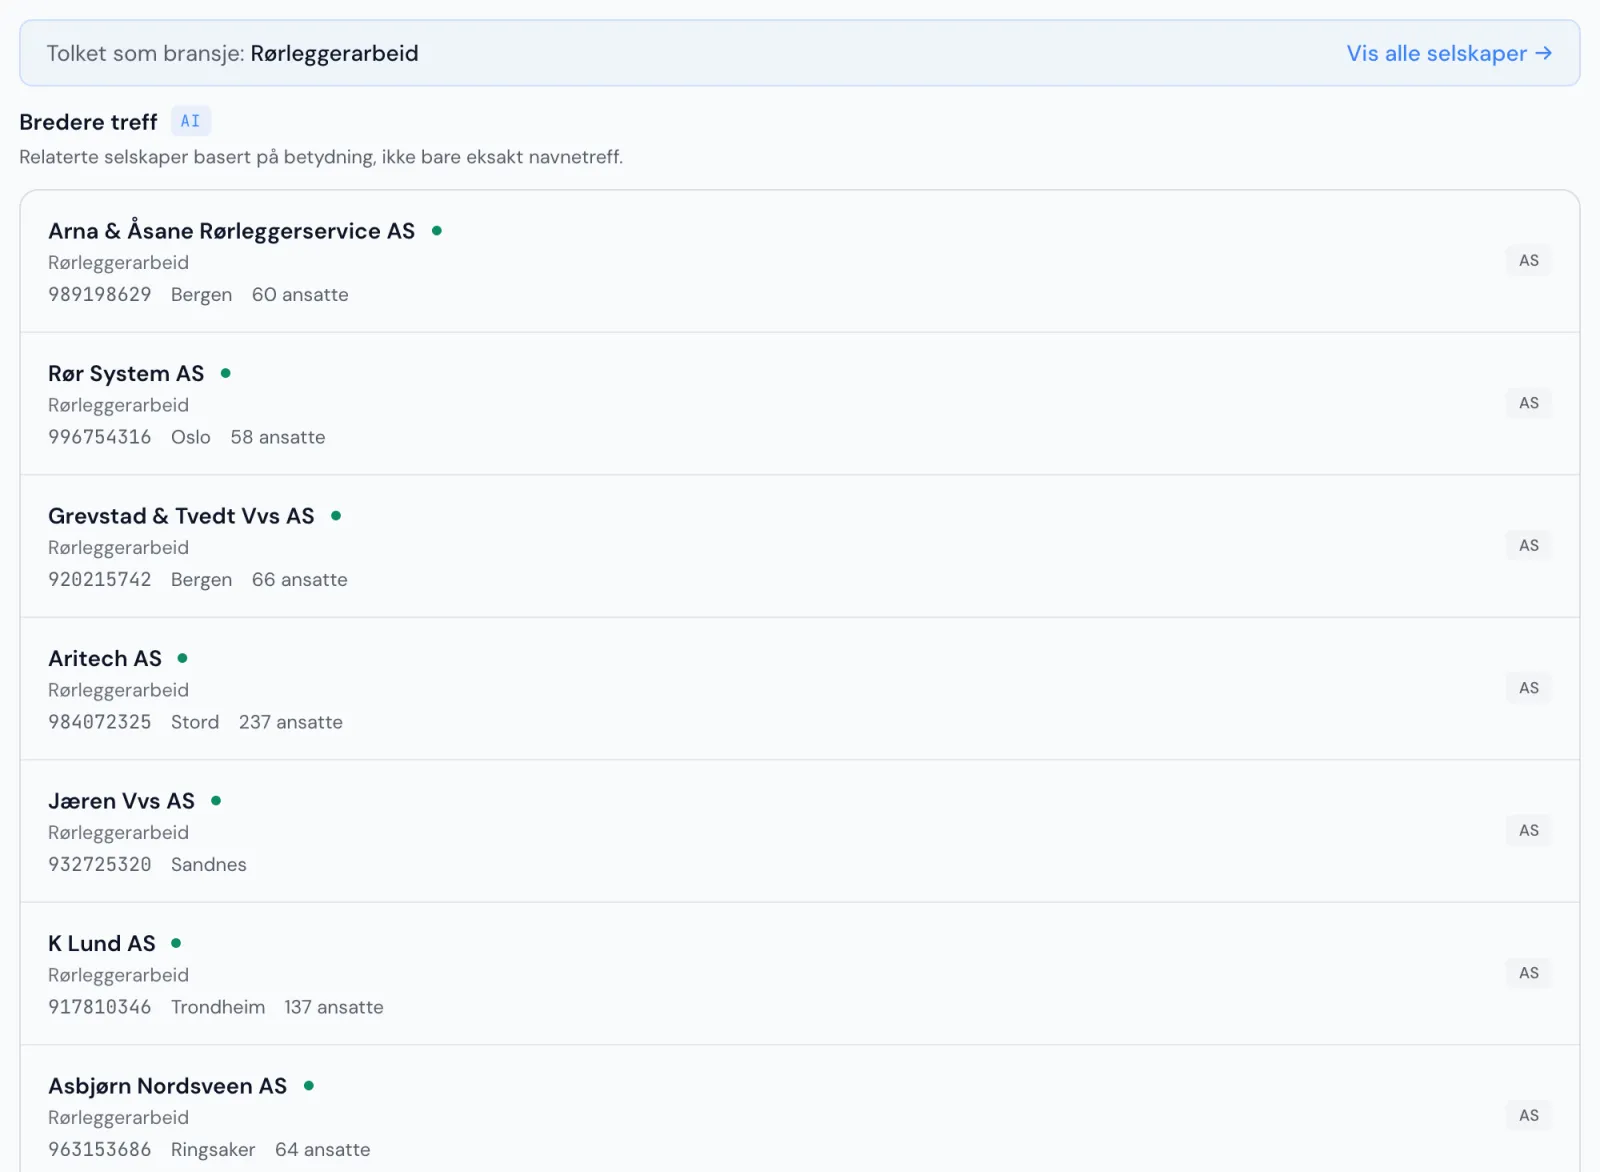1600x1172 pixels.
Task: Click green status dot beside Rør System AS
Action: point(226,374)
